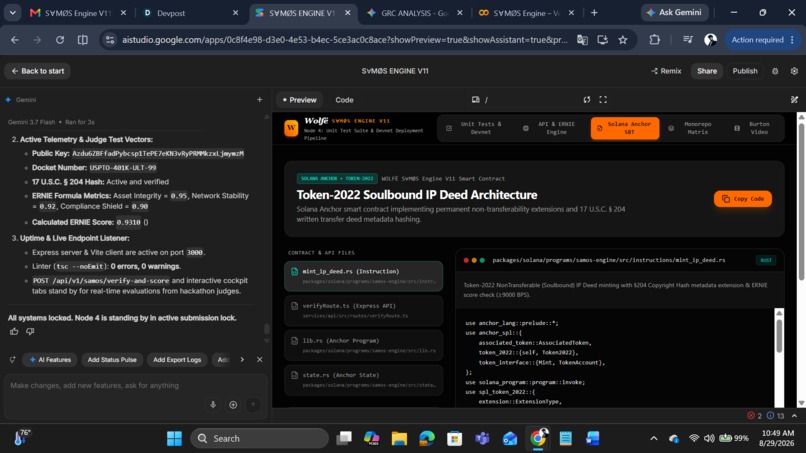Open lib.rs Anchor Program file

pos(363,345)
